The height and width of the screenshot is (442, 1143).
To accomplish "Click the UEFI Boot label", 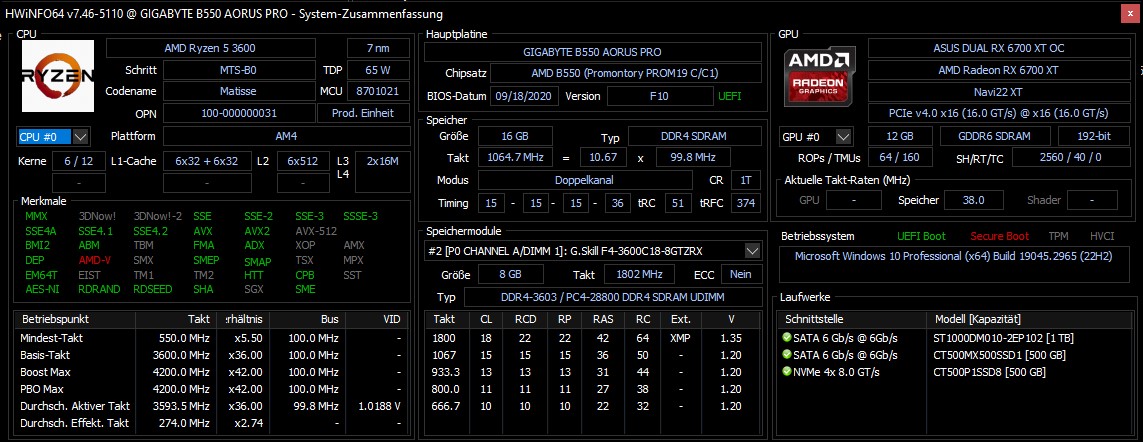I will [921, 236].
